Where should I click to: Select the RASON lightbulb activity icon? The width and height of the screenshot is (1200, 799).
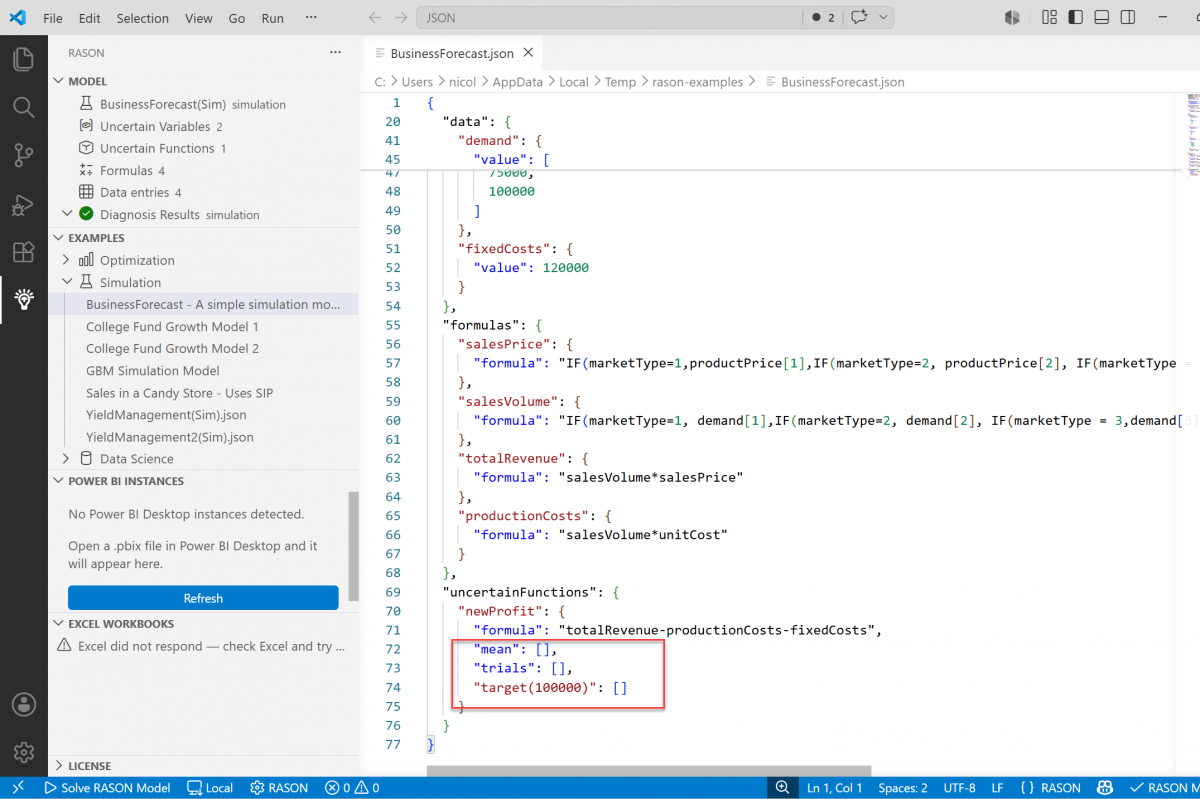pyautogui.click(x=23, y=299)
